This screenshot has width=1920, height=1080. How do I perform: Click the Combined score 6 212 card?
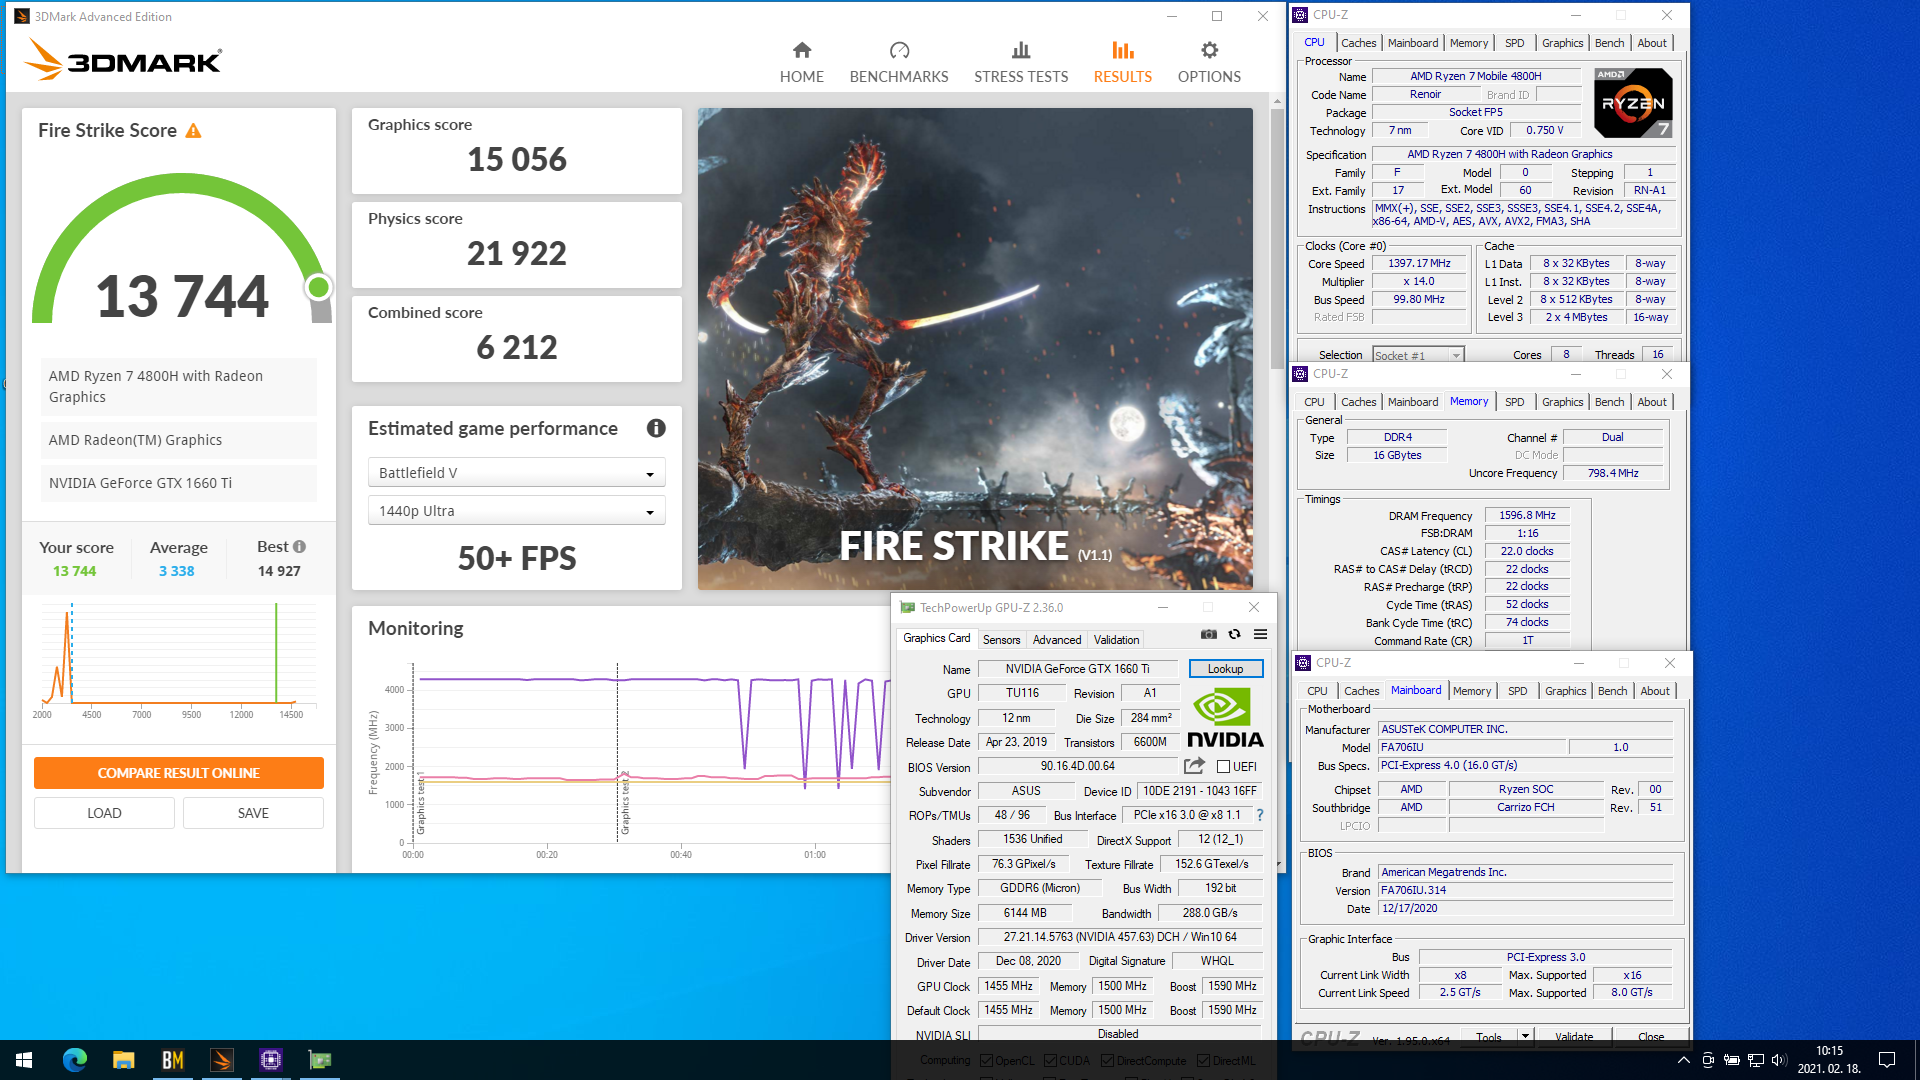point(516,339)
